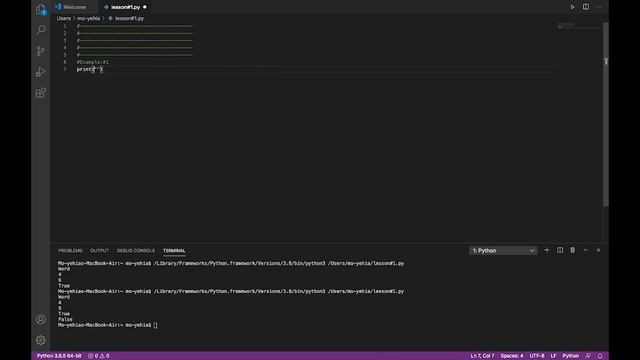Click the mo-yehia breadcrumb
The image size is (640, 360).
pyautogui.click(x=89, y=18)
